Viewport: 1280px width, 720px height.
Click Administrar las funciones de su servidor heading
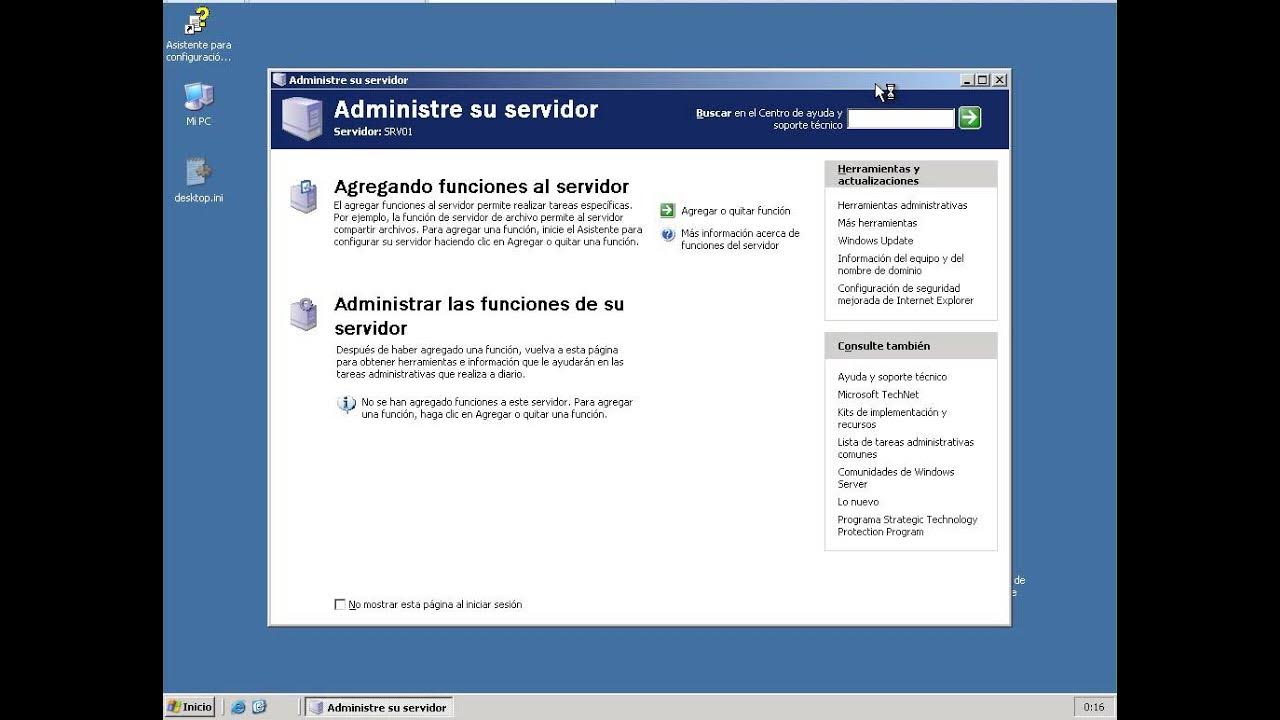[479, 316]
